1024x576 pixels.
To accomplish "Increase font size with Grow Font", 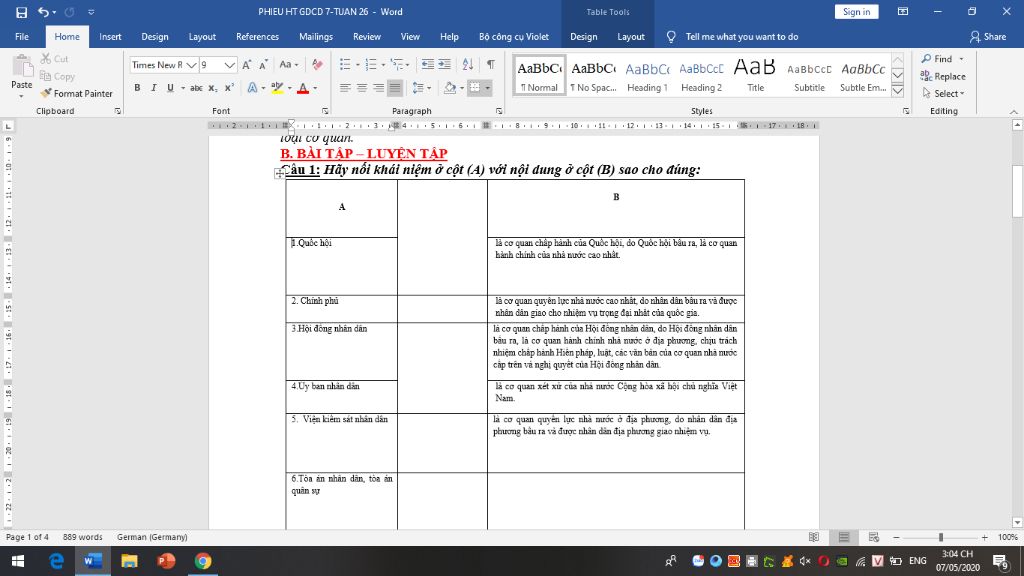I will (x=247, y=65).
